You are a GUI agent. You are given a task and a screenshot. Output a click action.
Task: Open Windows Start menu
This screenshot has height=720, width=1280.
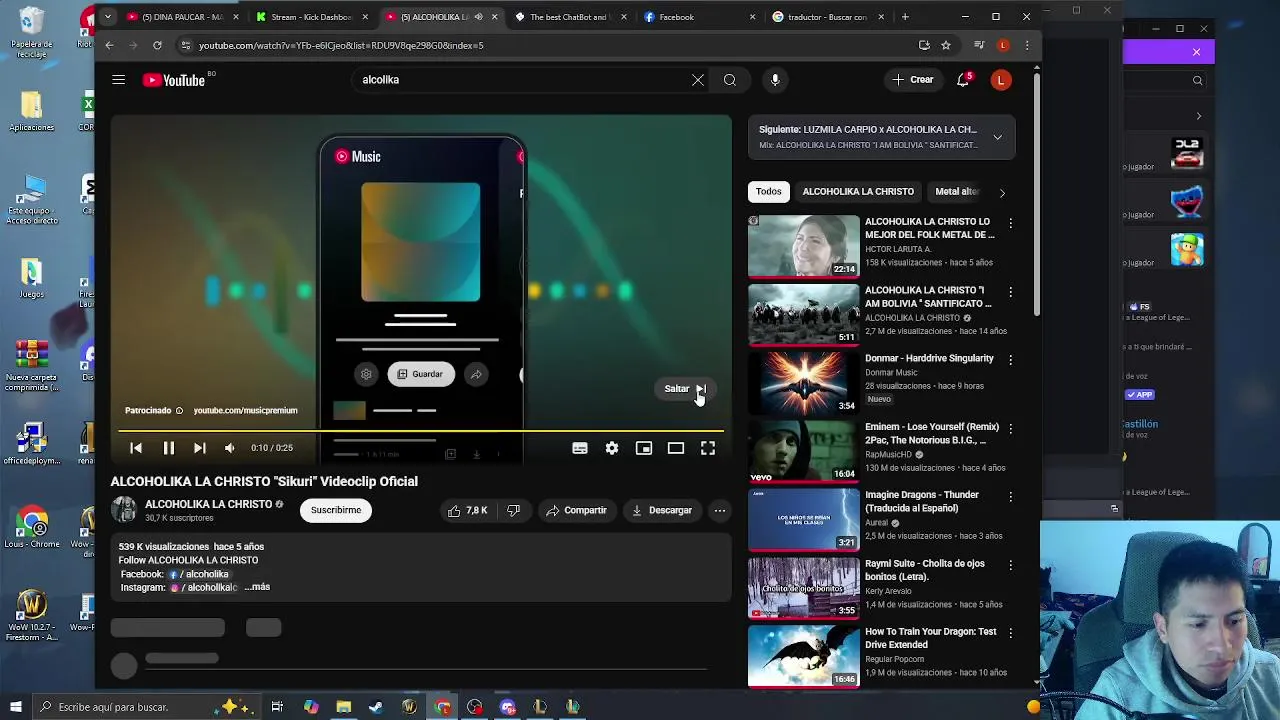click(x=15, y=707)
